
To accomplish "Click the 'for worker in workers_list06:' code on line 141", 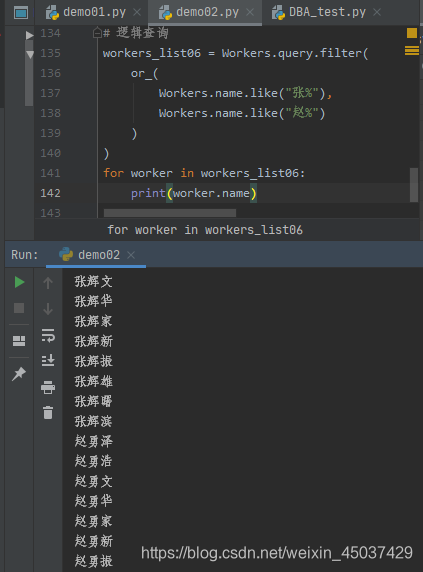I will tap(204, 173).
